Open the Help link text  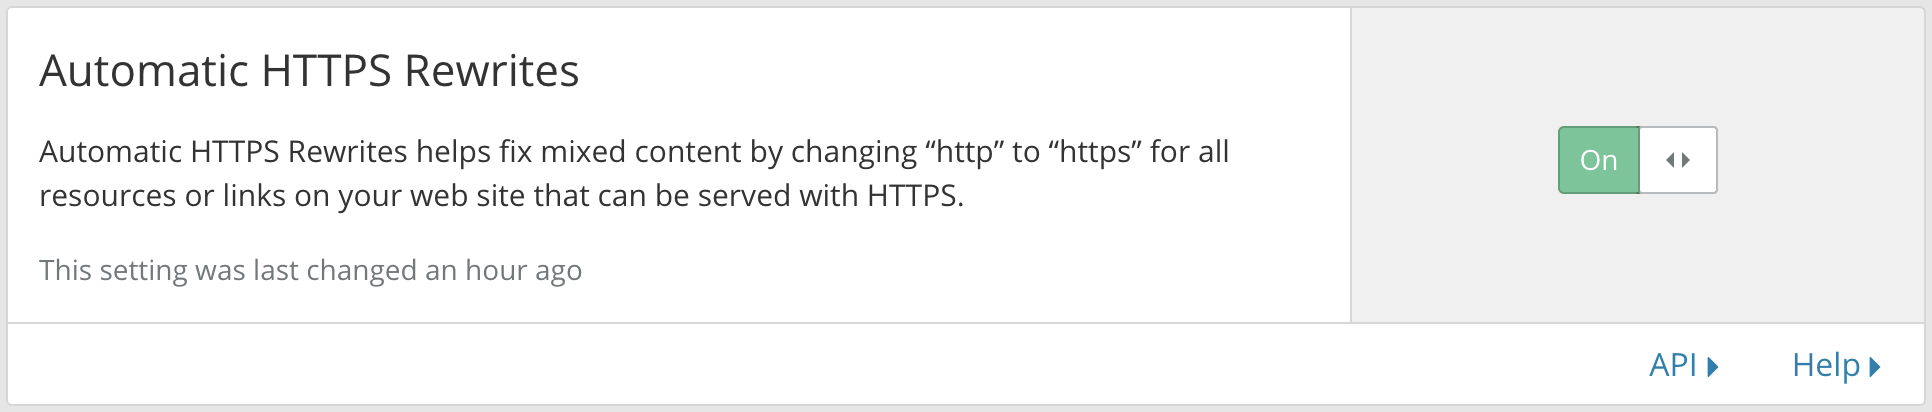[x=1825, y=366]
